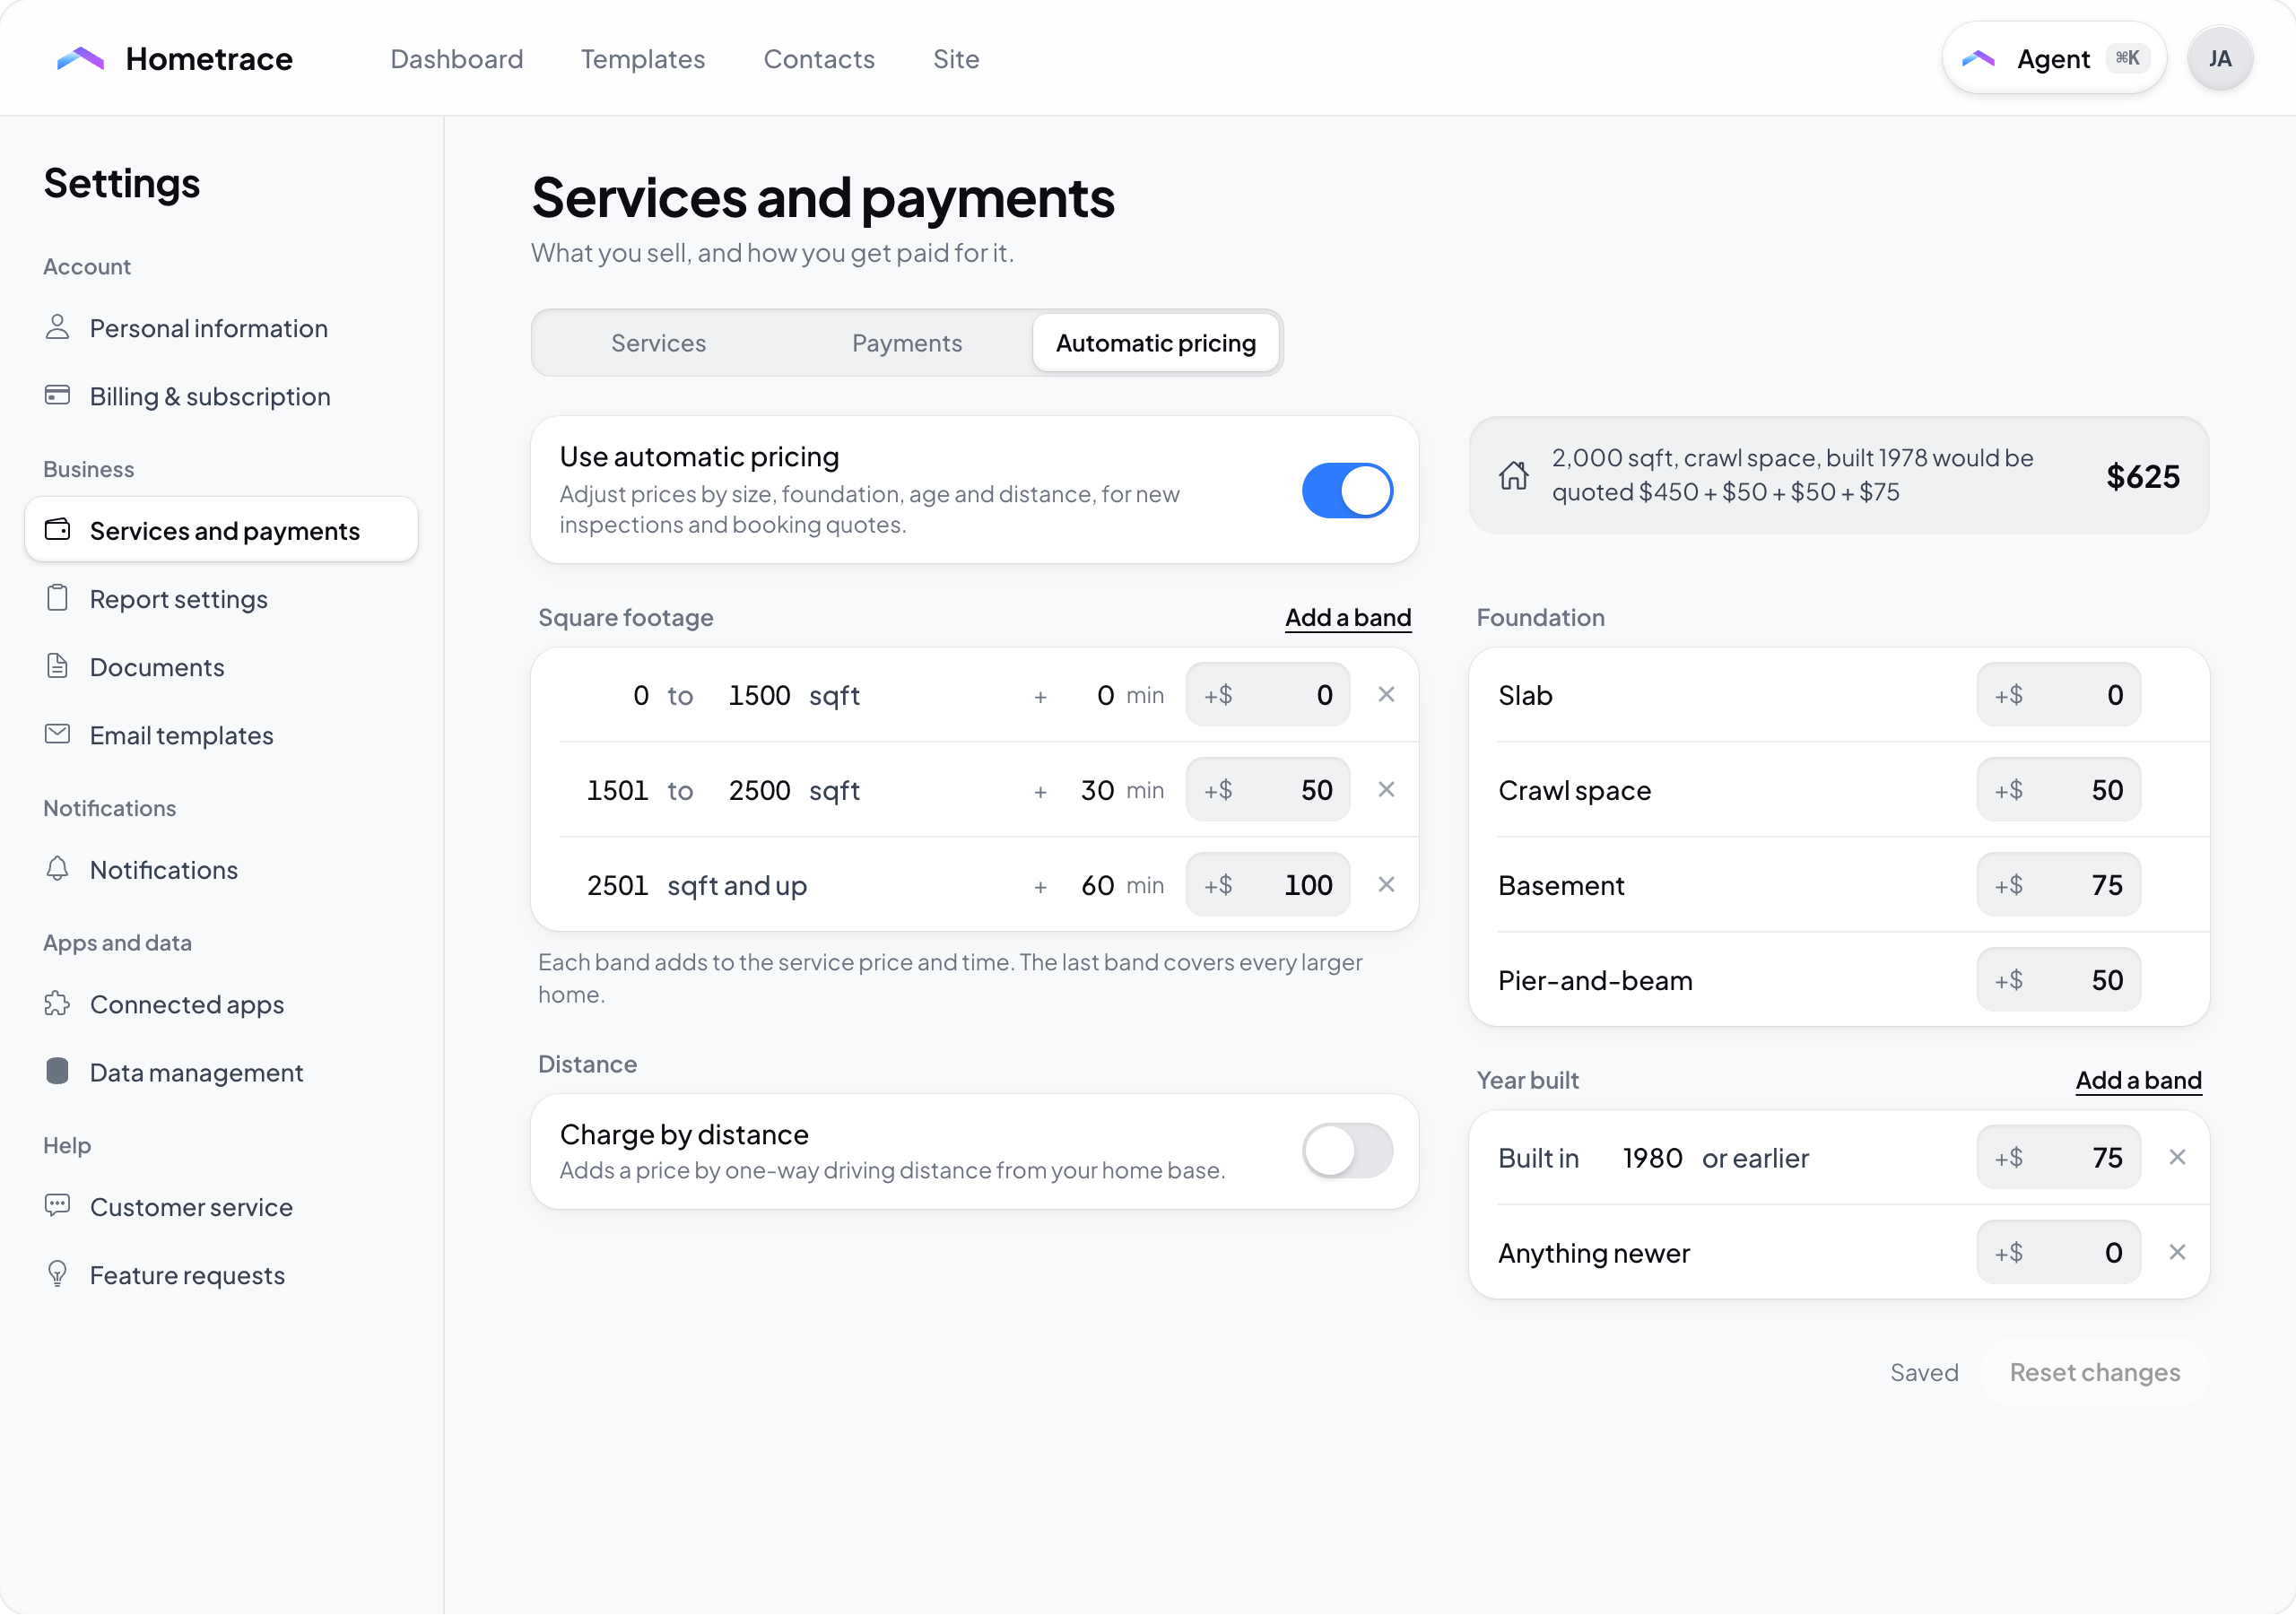Switch to the Services tab

658,343
